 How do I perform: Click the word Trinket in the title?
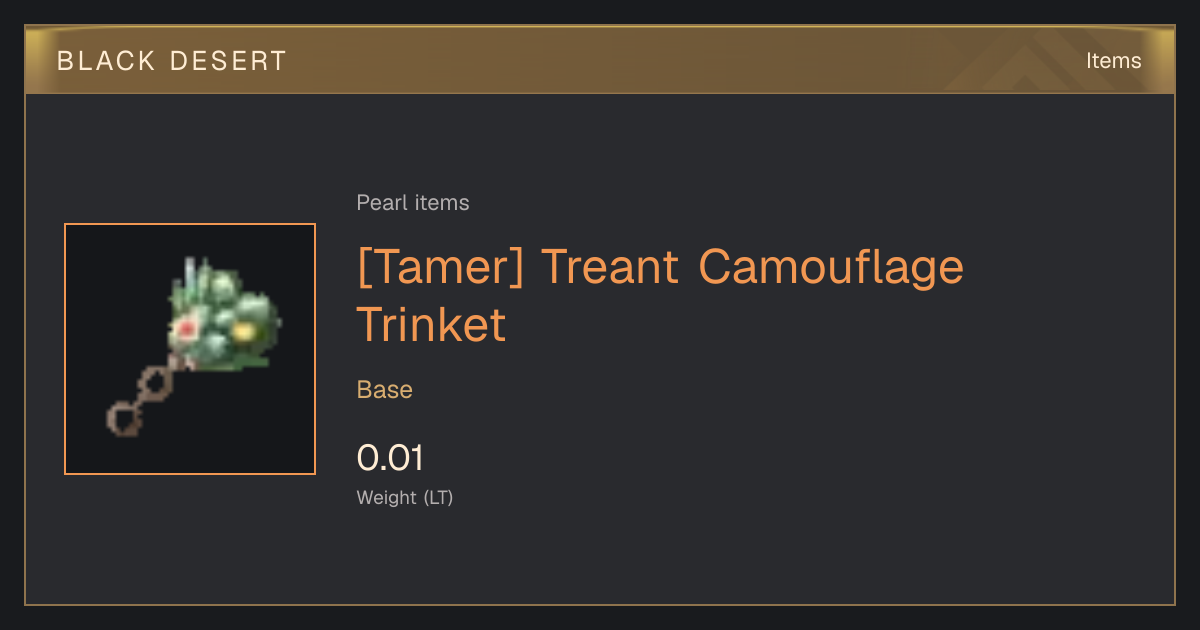click(x=432, y=326)
